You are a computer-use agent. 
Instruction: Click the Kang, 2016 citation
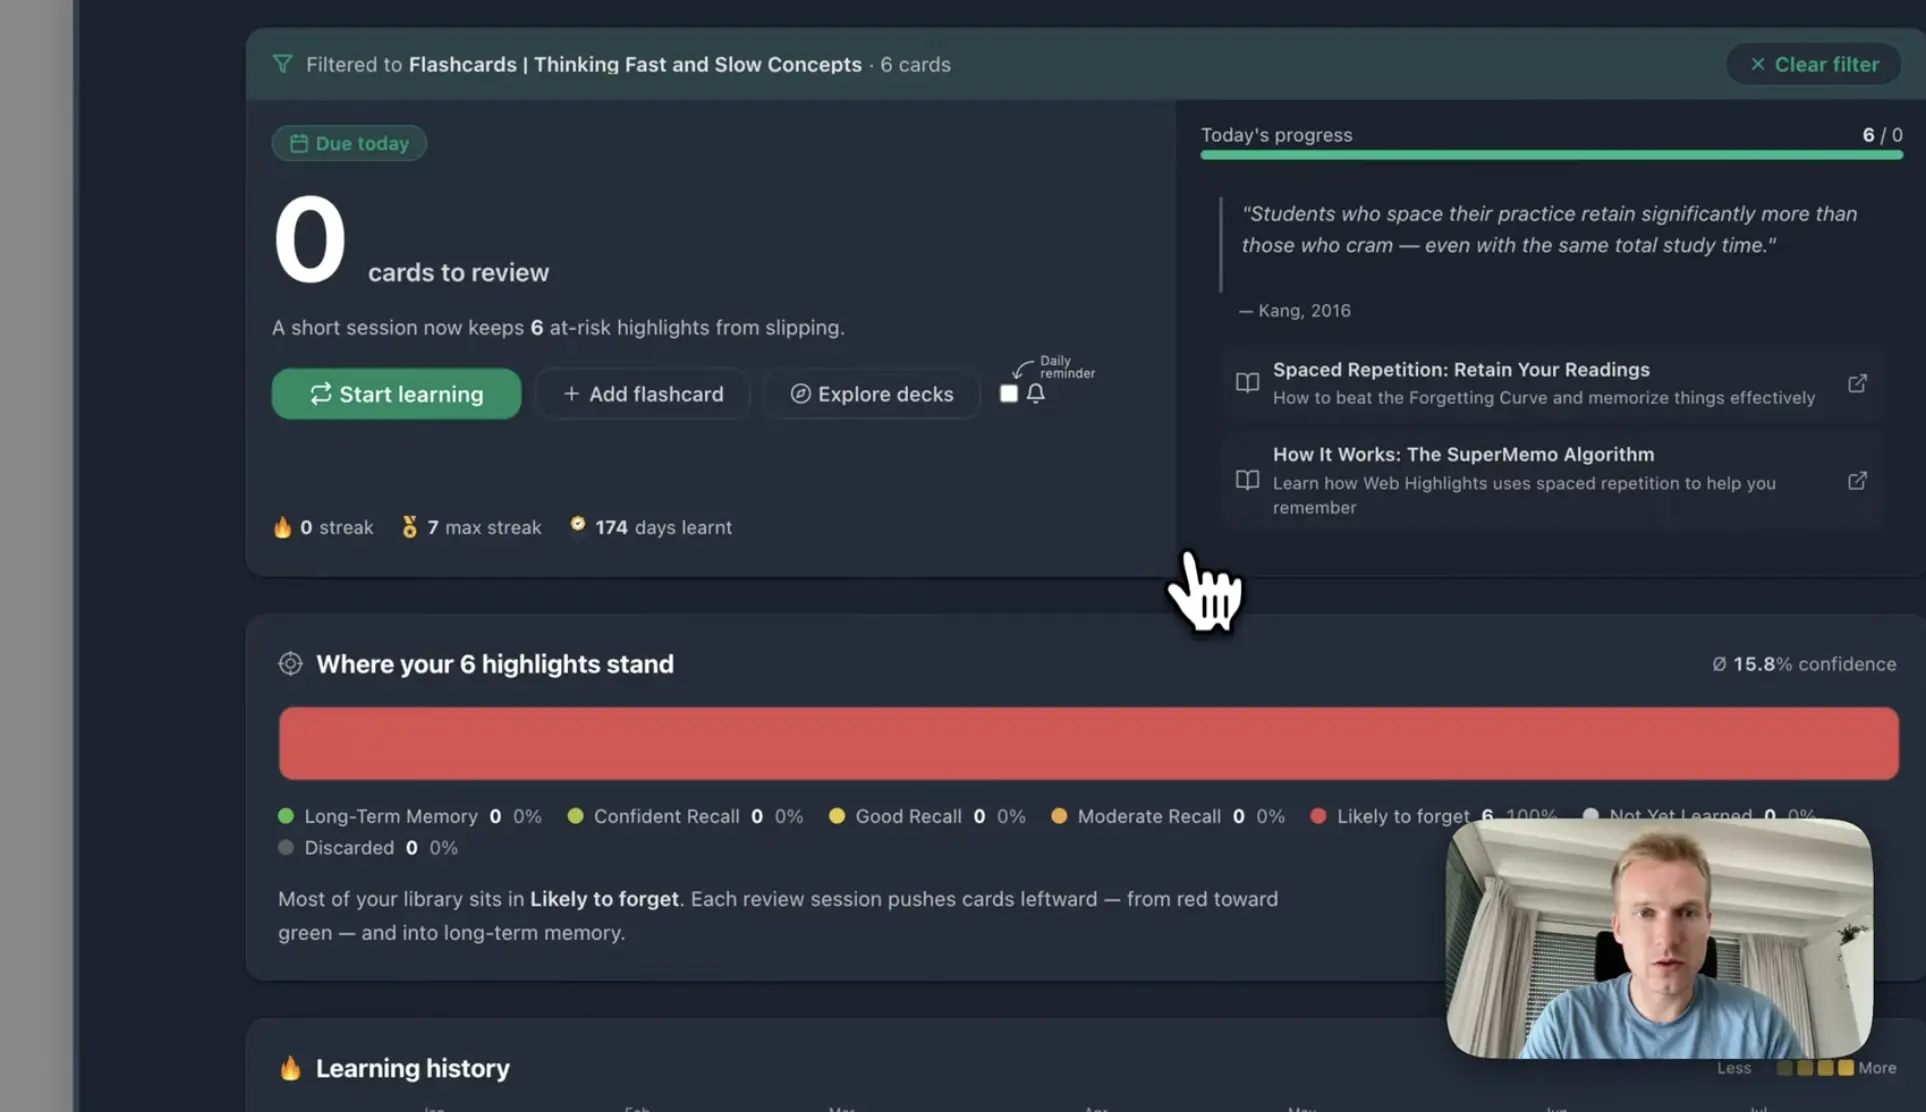(x=1295, y=311)
